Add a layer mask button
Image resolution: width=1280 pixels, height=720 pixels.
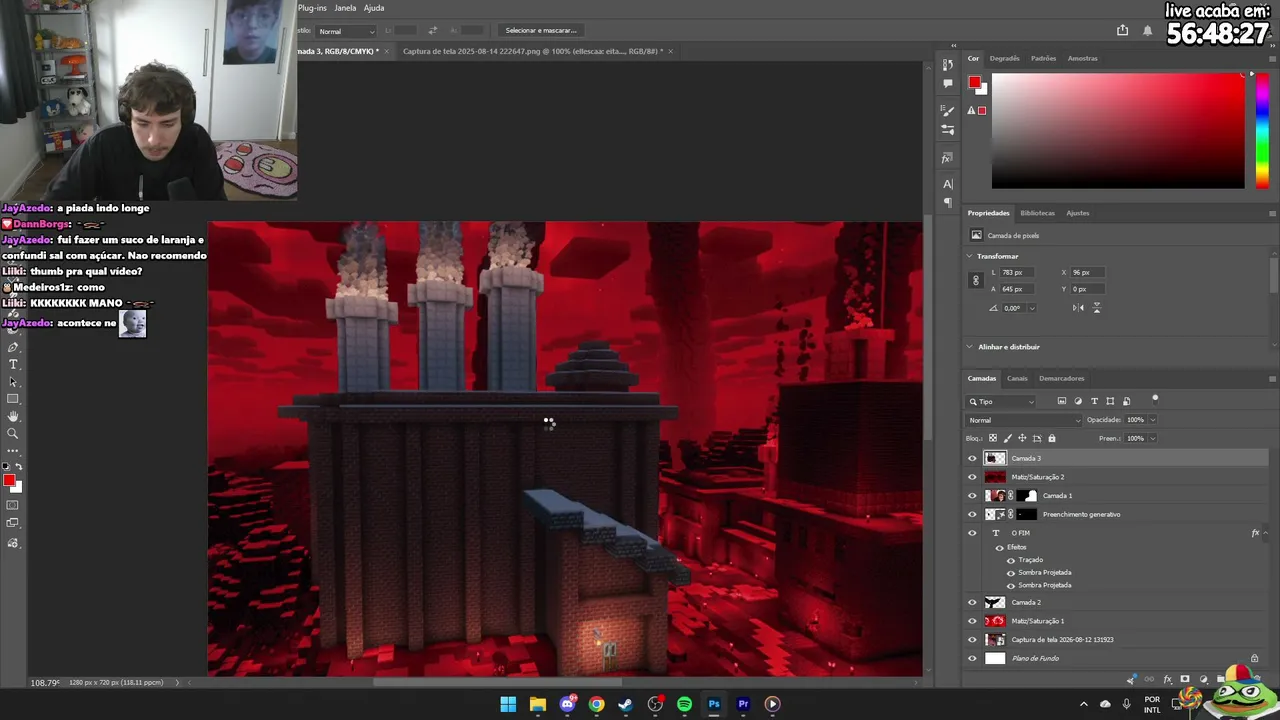coord(1185,680)
